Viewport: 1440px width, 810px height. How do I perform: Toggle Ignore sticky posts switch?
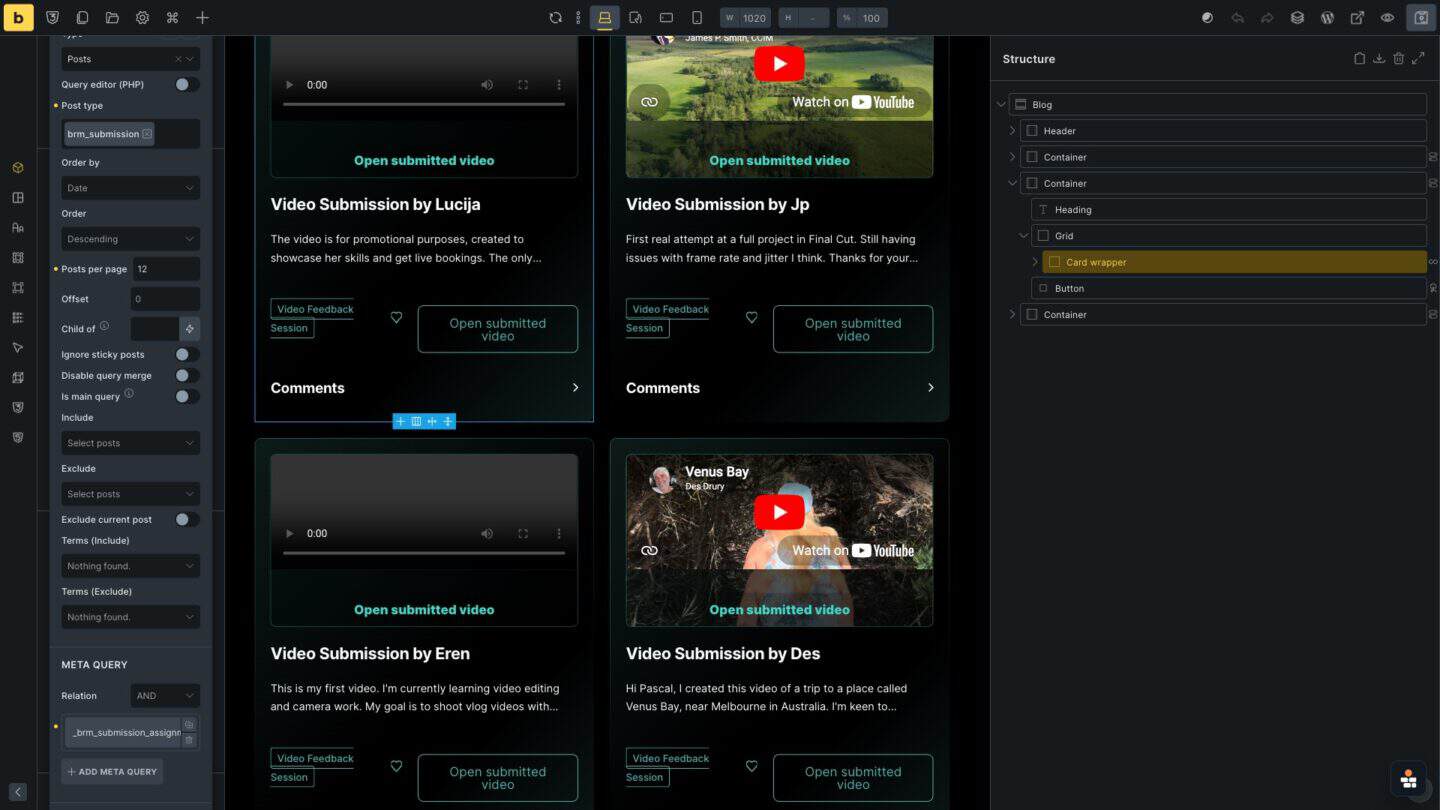coord(186,355)
